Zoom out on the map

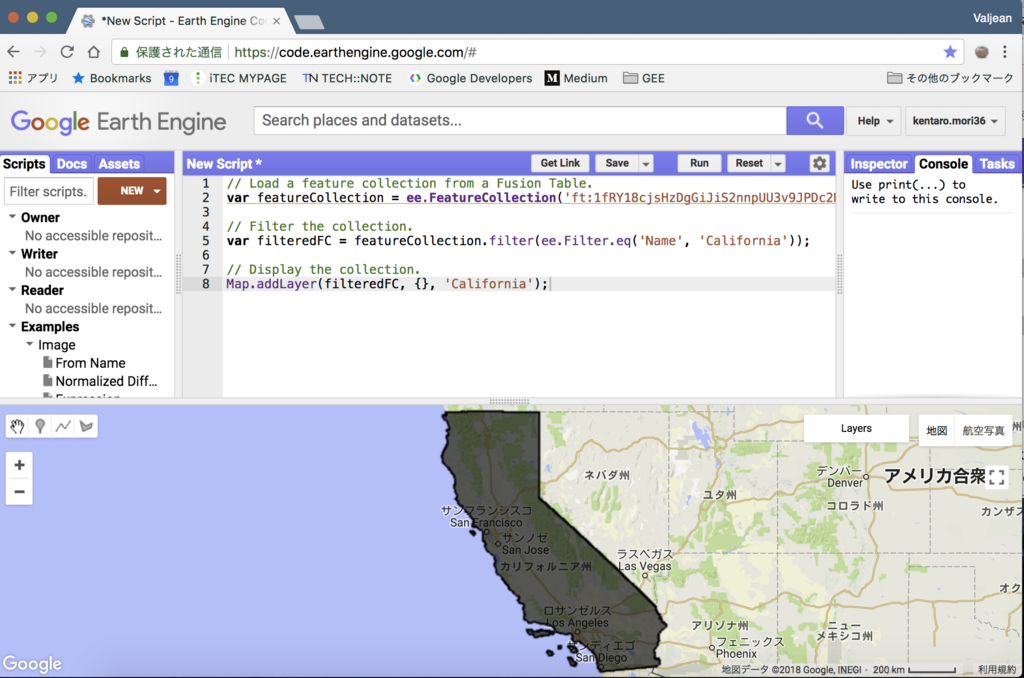click(x=20, y=492)
